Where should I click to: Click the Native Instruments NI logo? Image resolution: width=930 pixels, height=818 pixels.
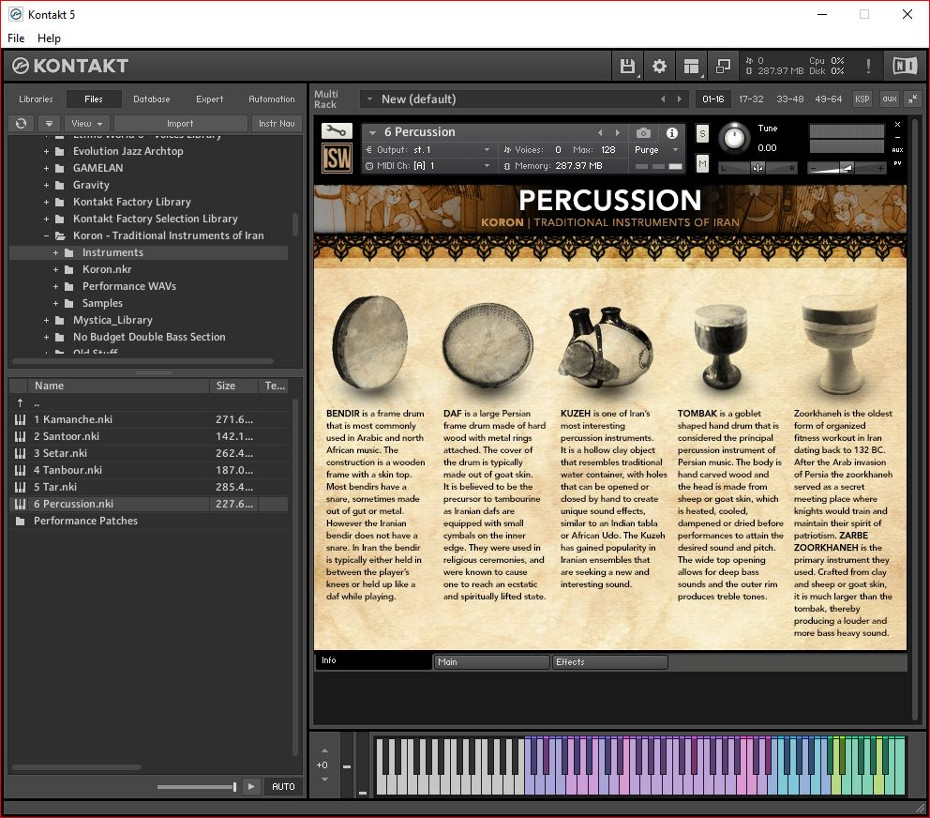905,66
